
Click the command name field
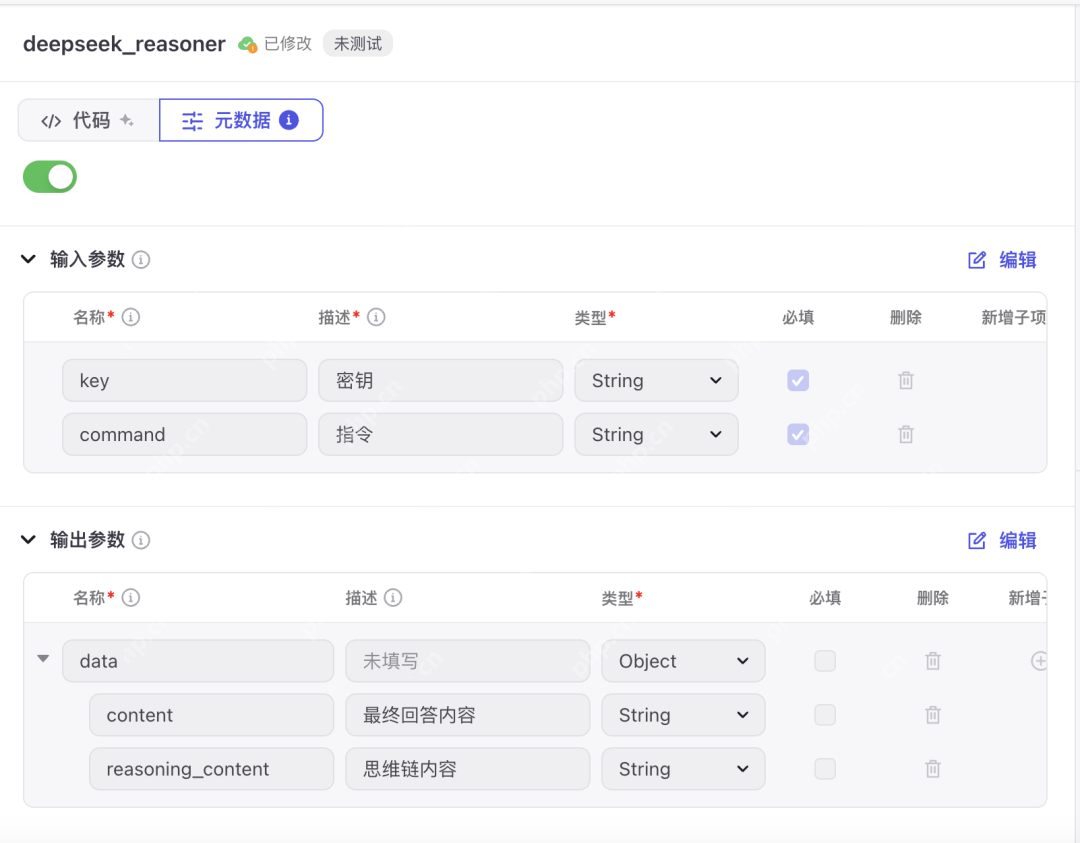tap(185, 435)
